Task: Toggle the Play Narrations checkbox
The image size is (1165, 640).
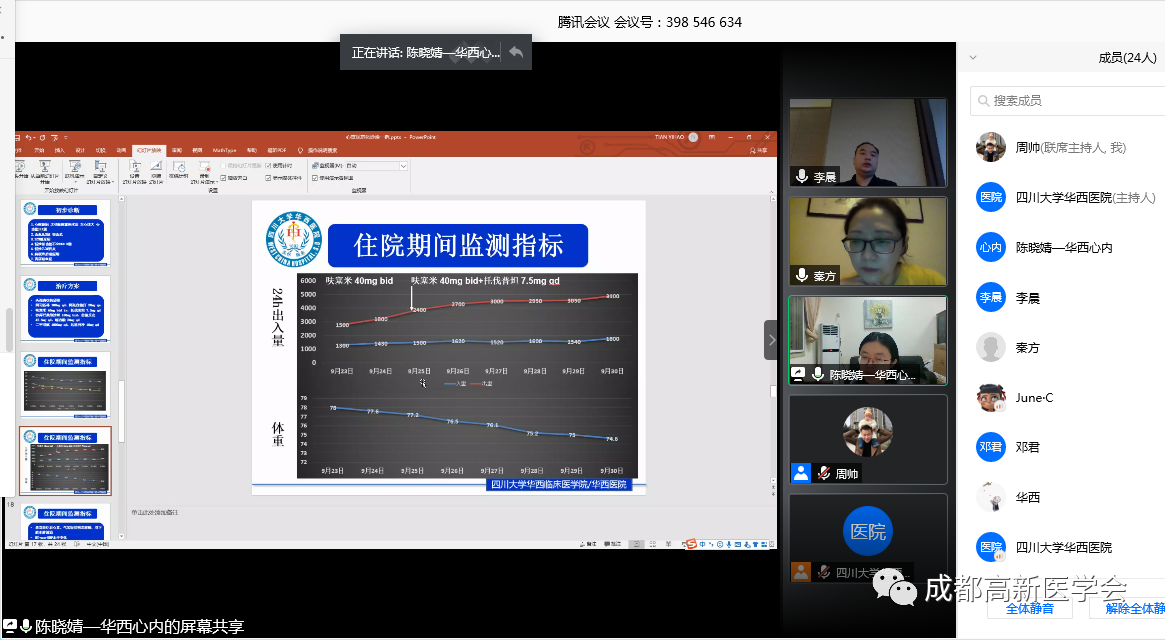Action: coord(224,178)
